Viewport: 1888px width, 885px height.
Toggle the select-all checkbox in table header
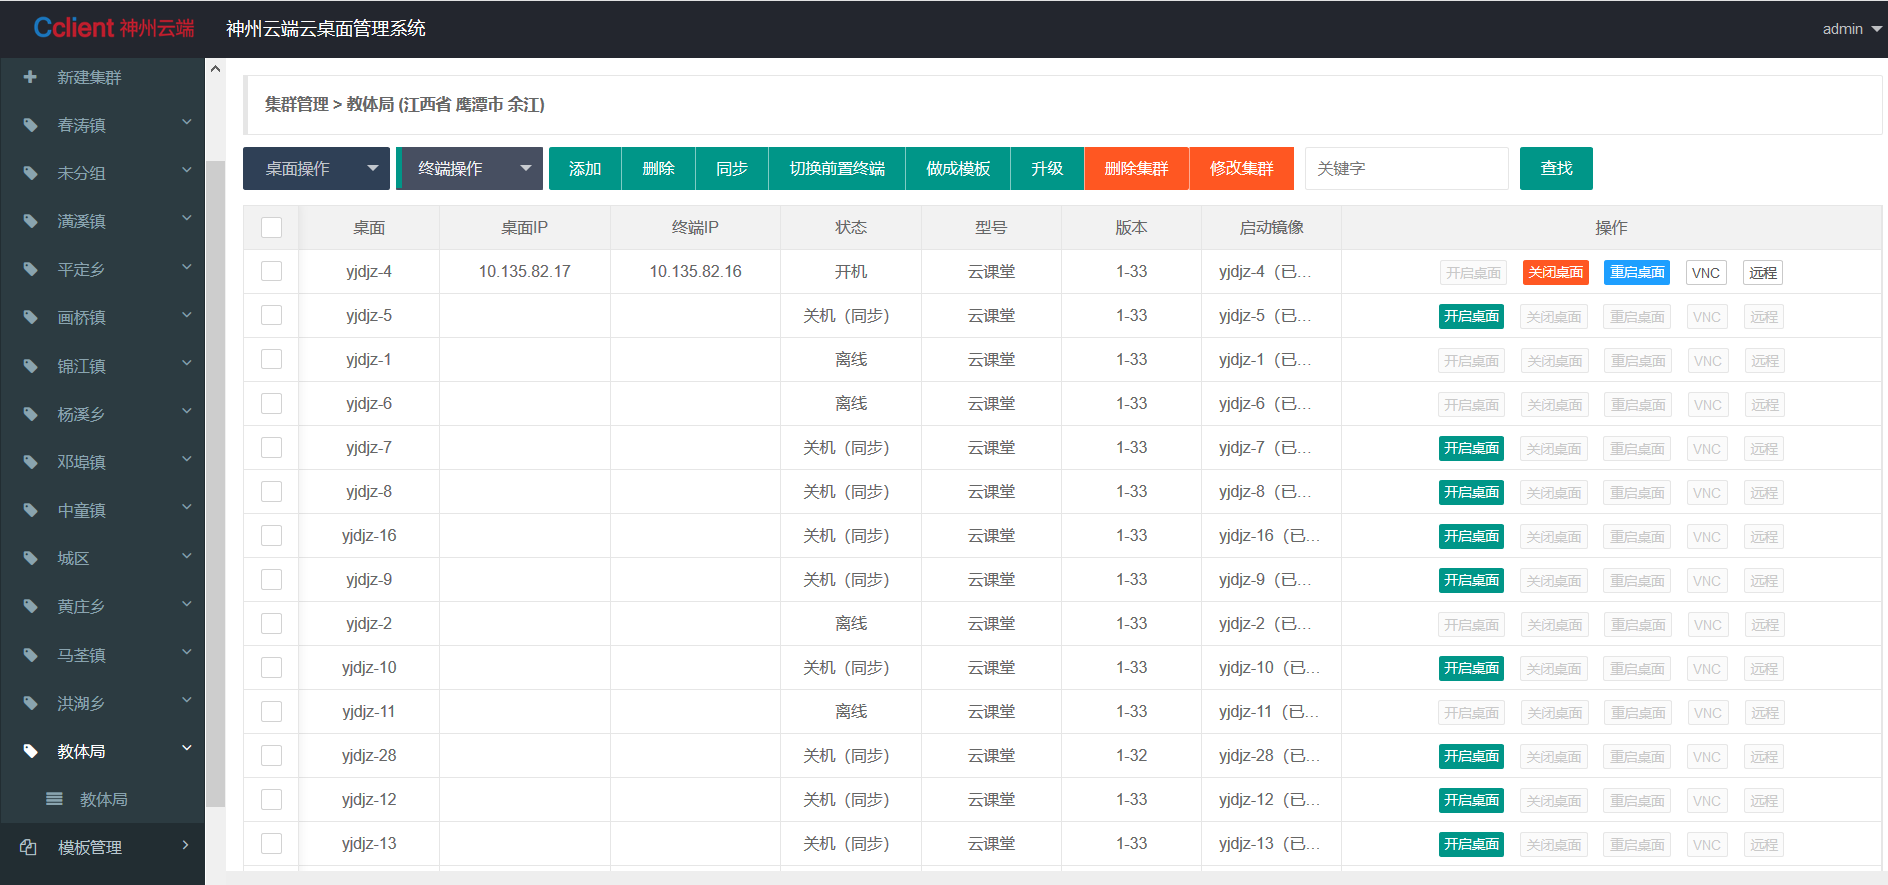[271, 228]
